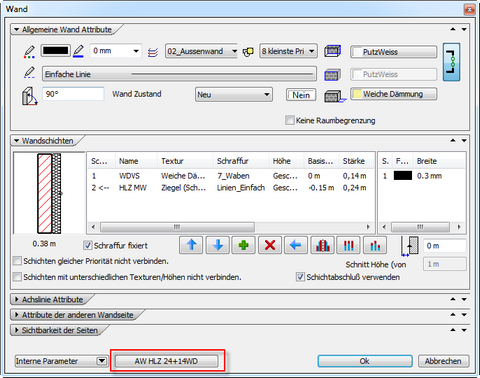This screenshot has width=480, height=378.
Task: Collapse the Allgemeine Wand Attribute section
Action: coord(16,29)
